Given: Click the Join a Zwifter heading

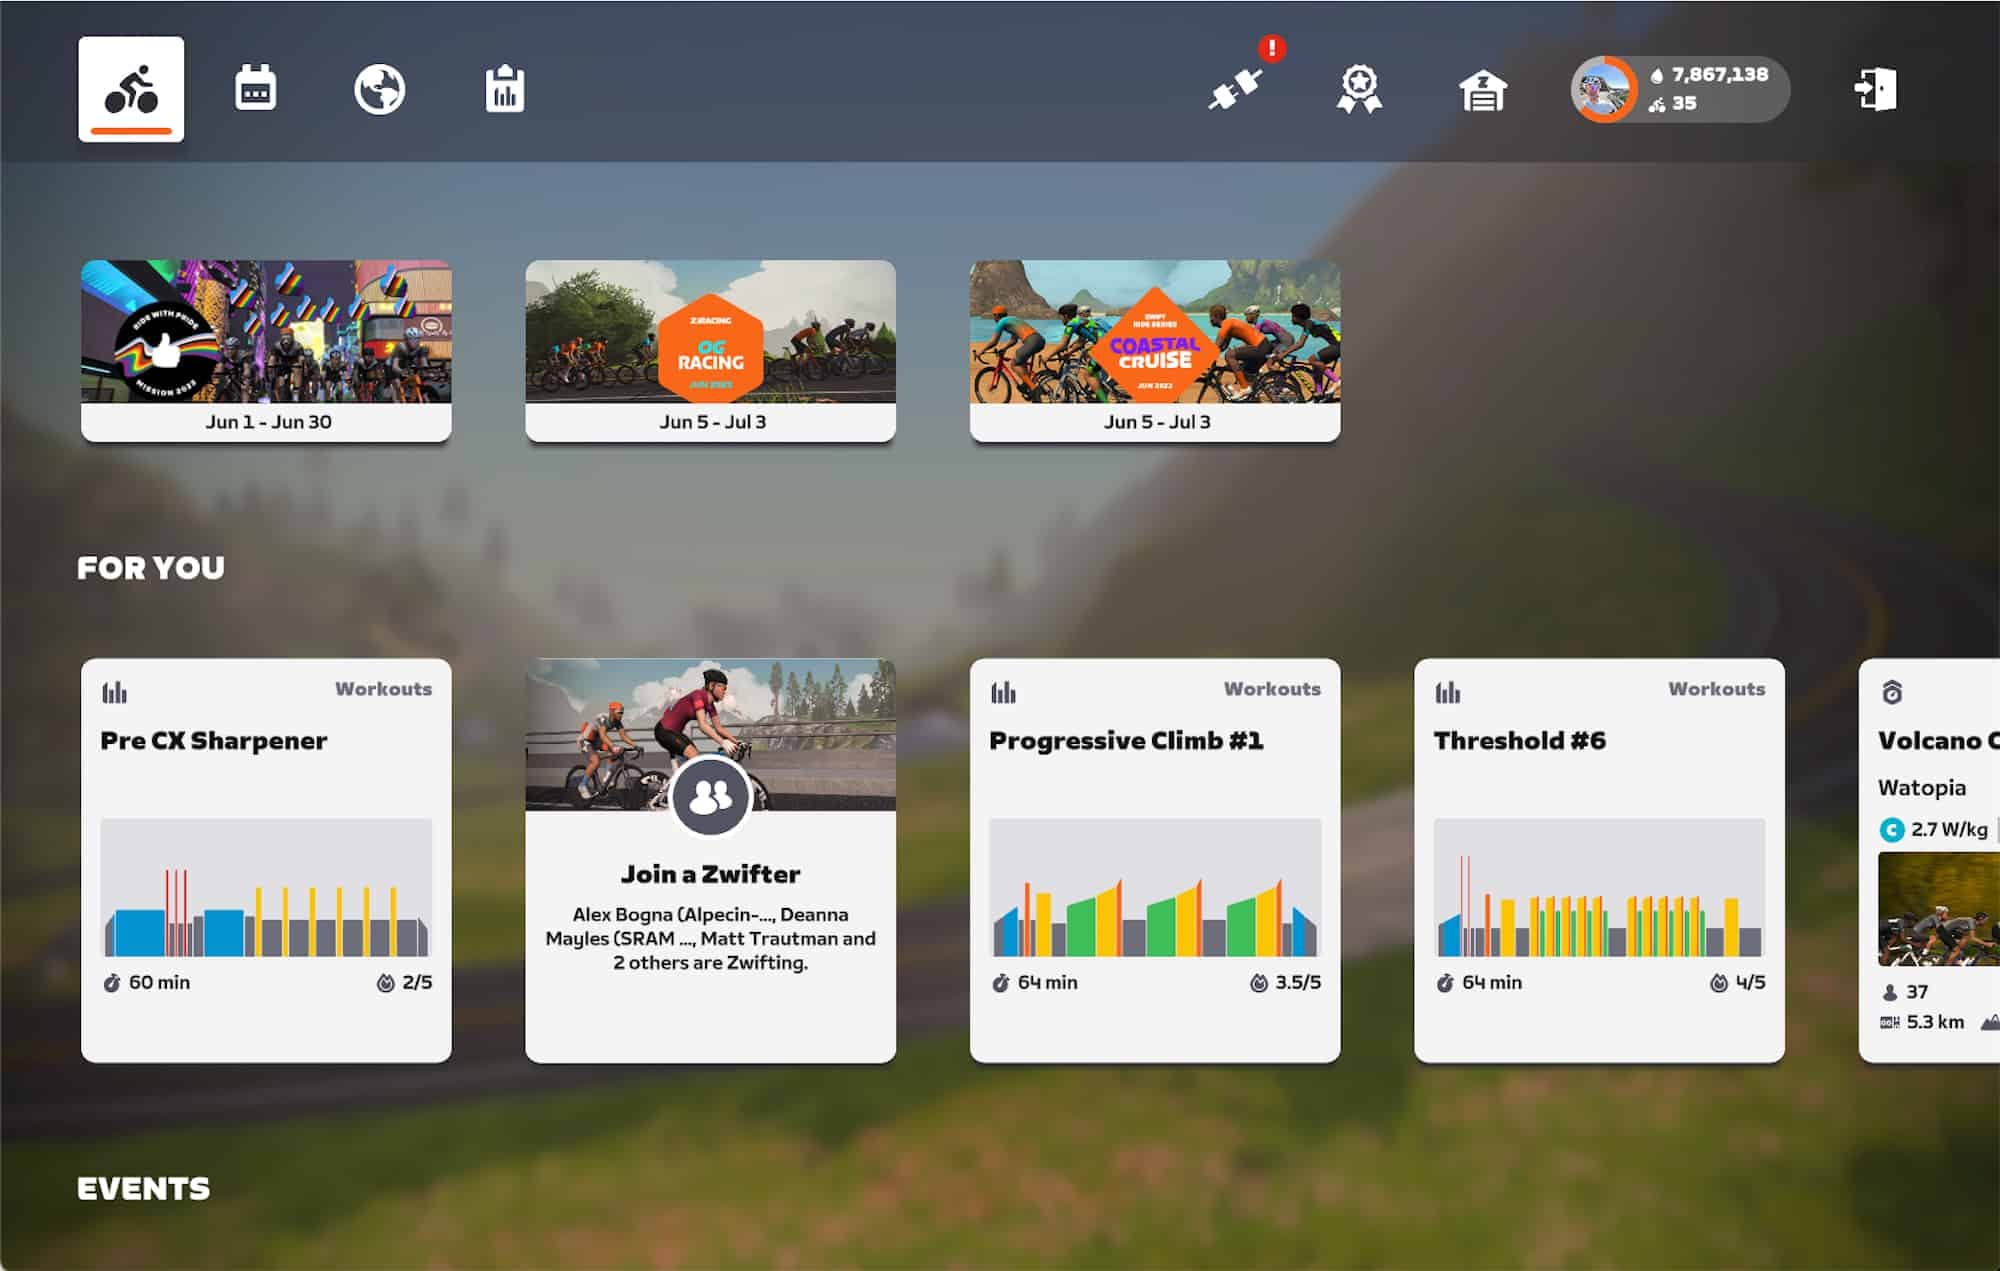Looking at the screenshot, I should point(710,875).
